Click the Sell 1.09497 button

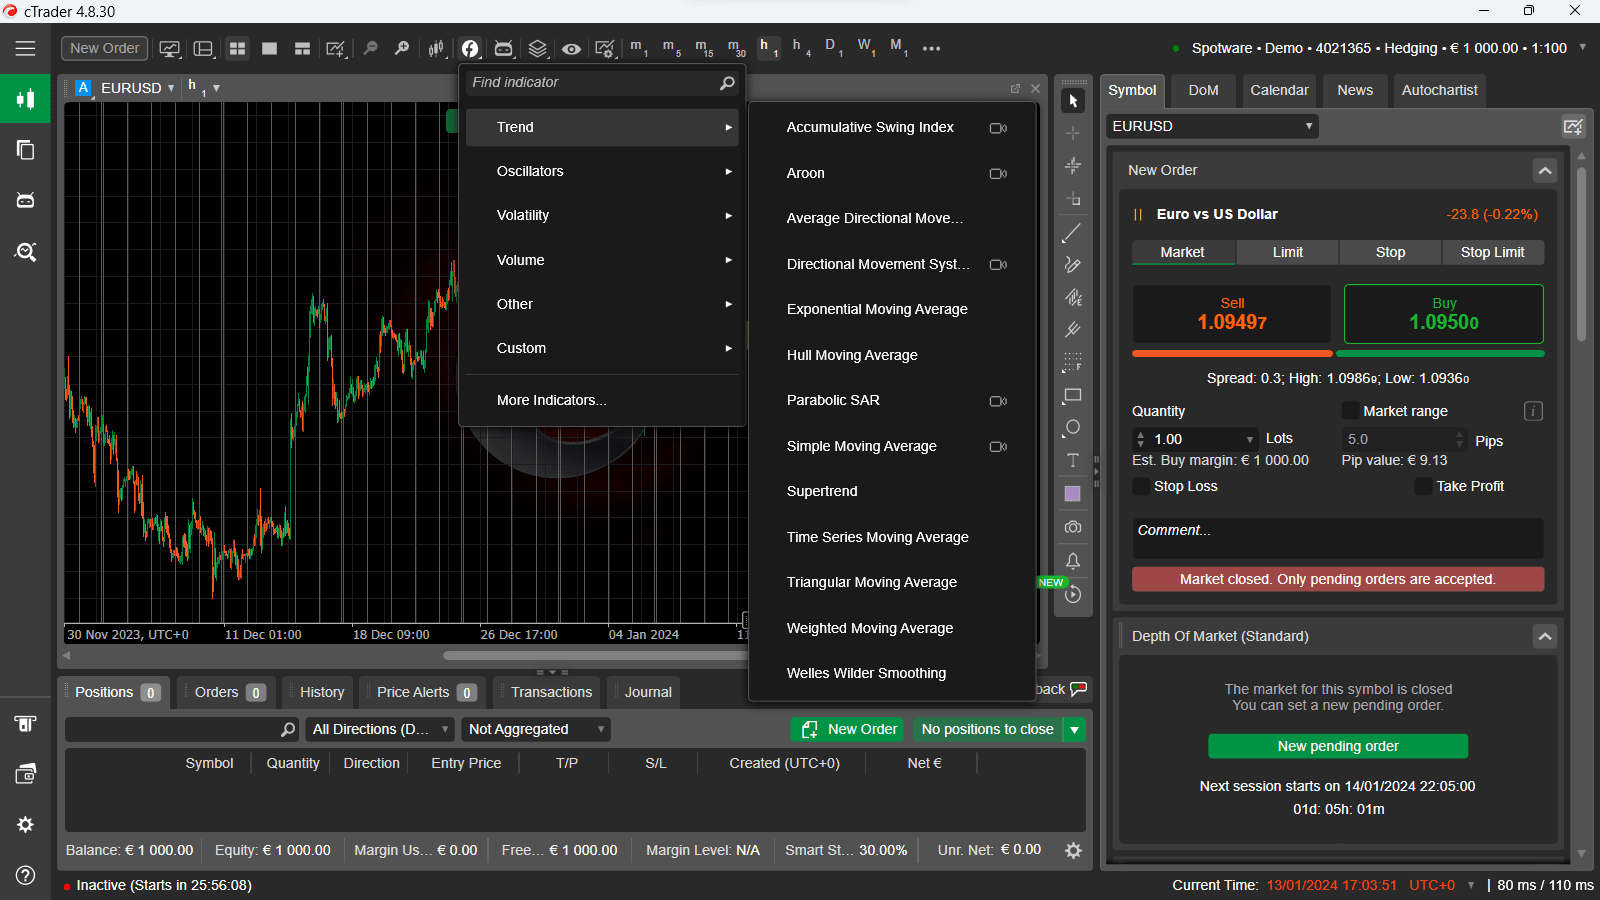coord(1232,314)
